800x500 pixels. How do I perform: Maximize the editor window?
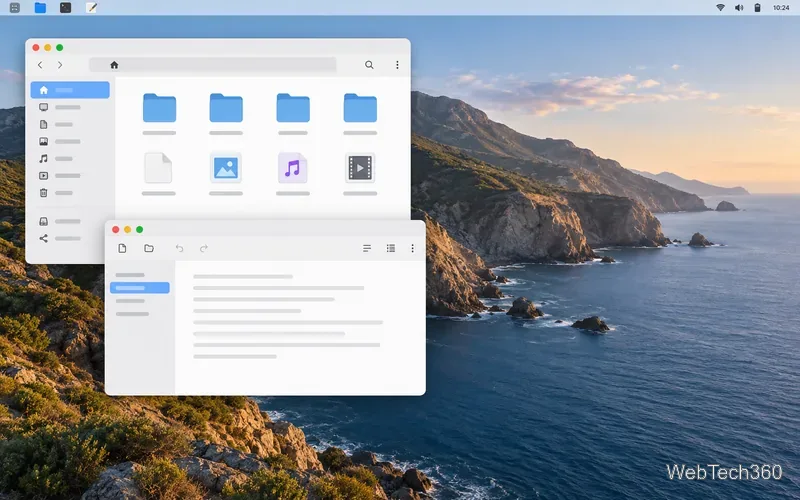coord(139,230)
